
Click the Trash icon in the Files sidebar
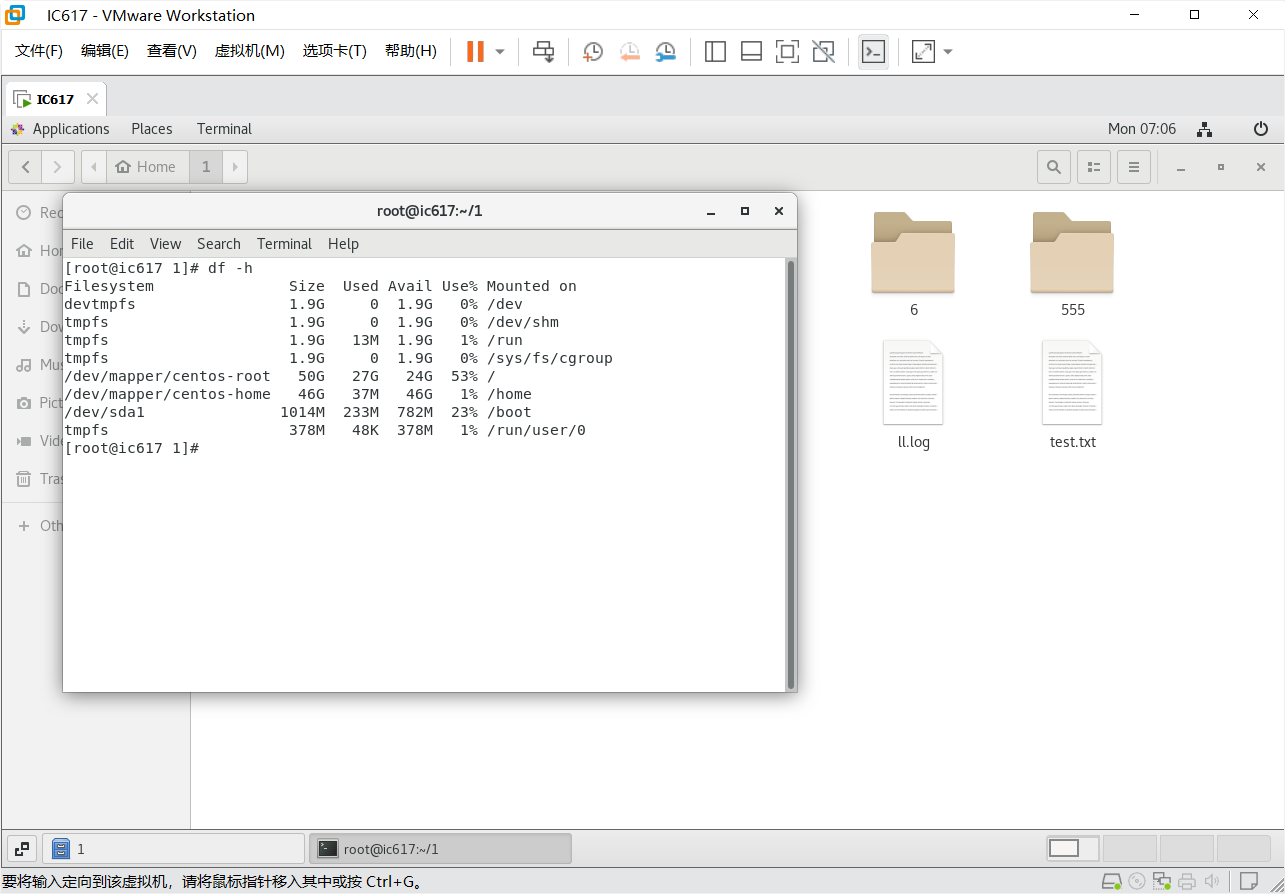[24, 479]
